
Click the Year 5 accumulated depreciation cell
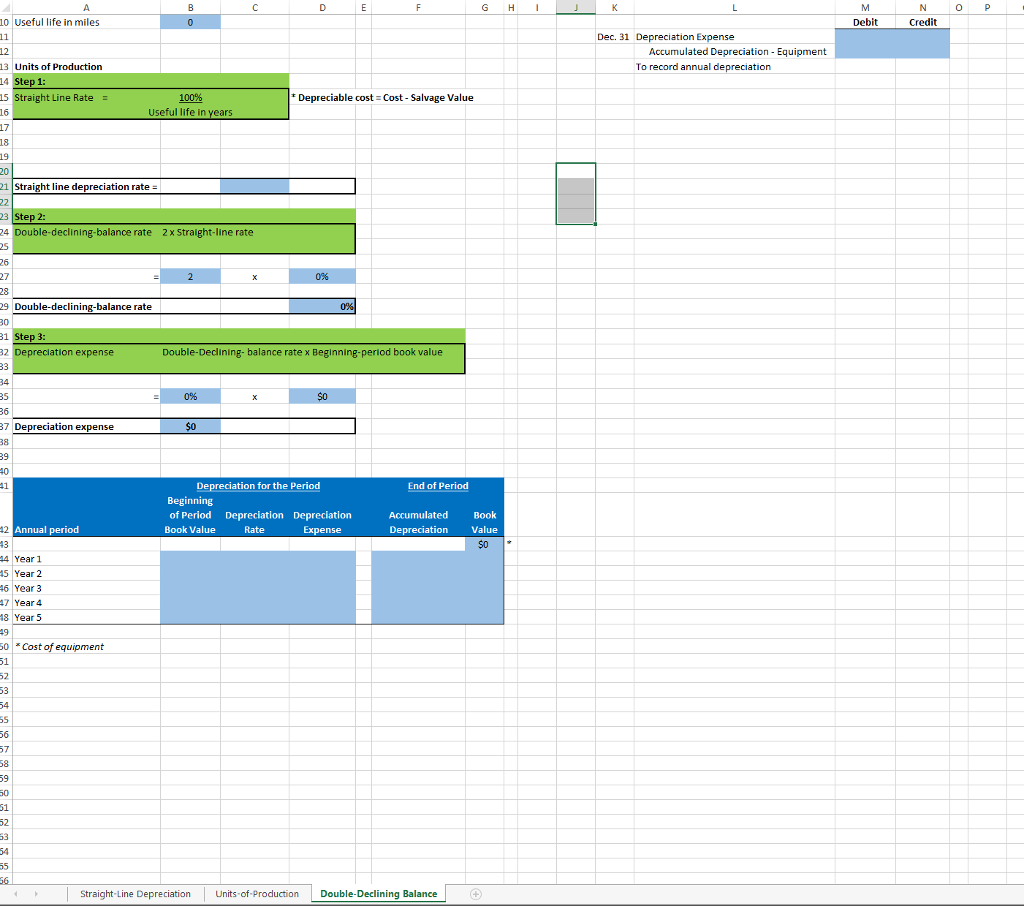pyautogui.click(x=419, y=617)
